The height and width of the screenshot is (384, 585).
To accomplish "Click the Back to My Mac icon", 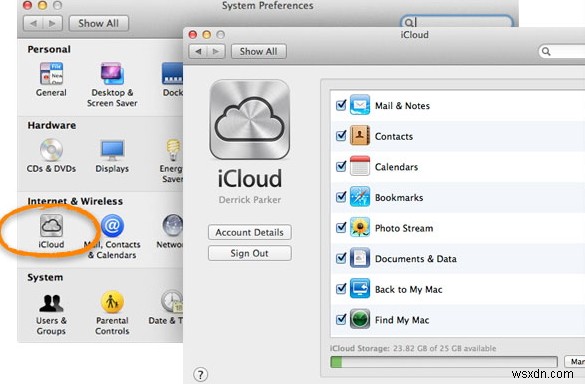I will point(360,288).
